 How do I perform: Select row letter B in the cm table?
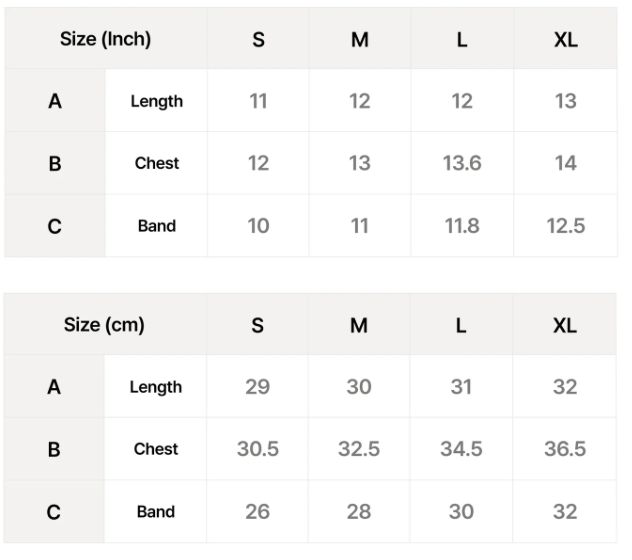54,449
